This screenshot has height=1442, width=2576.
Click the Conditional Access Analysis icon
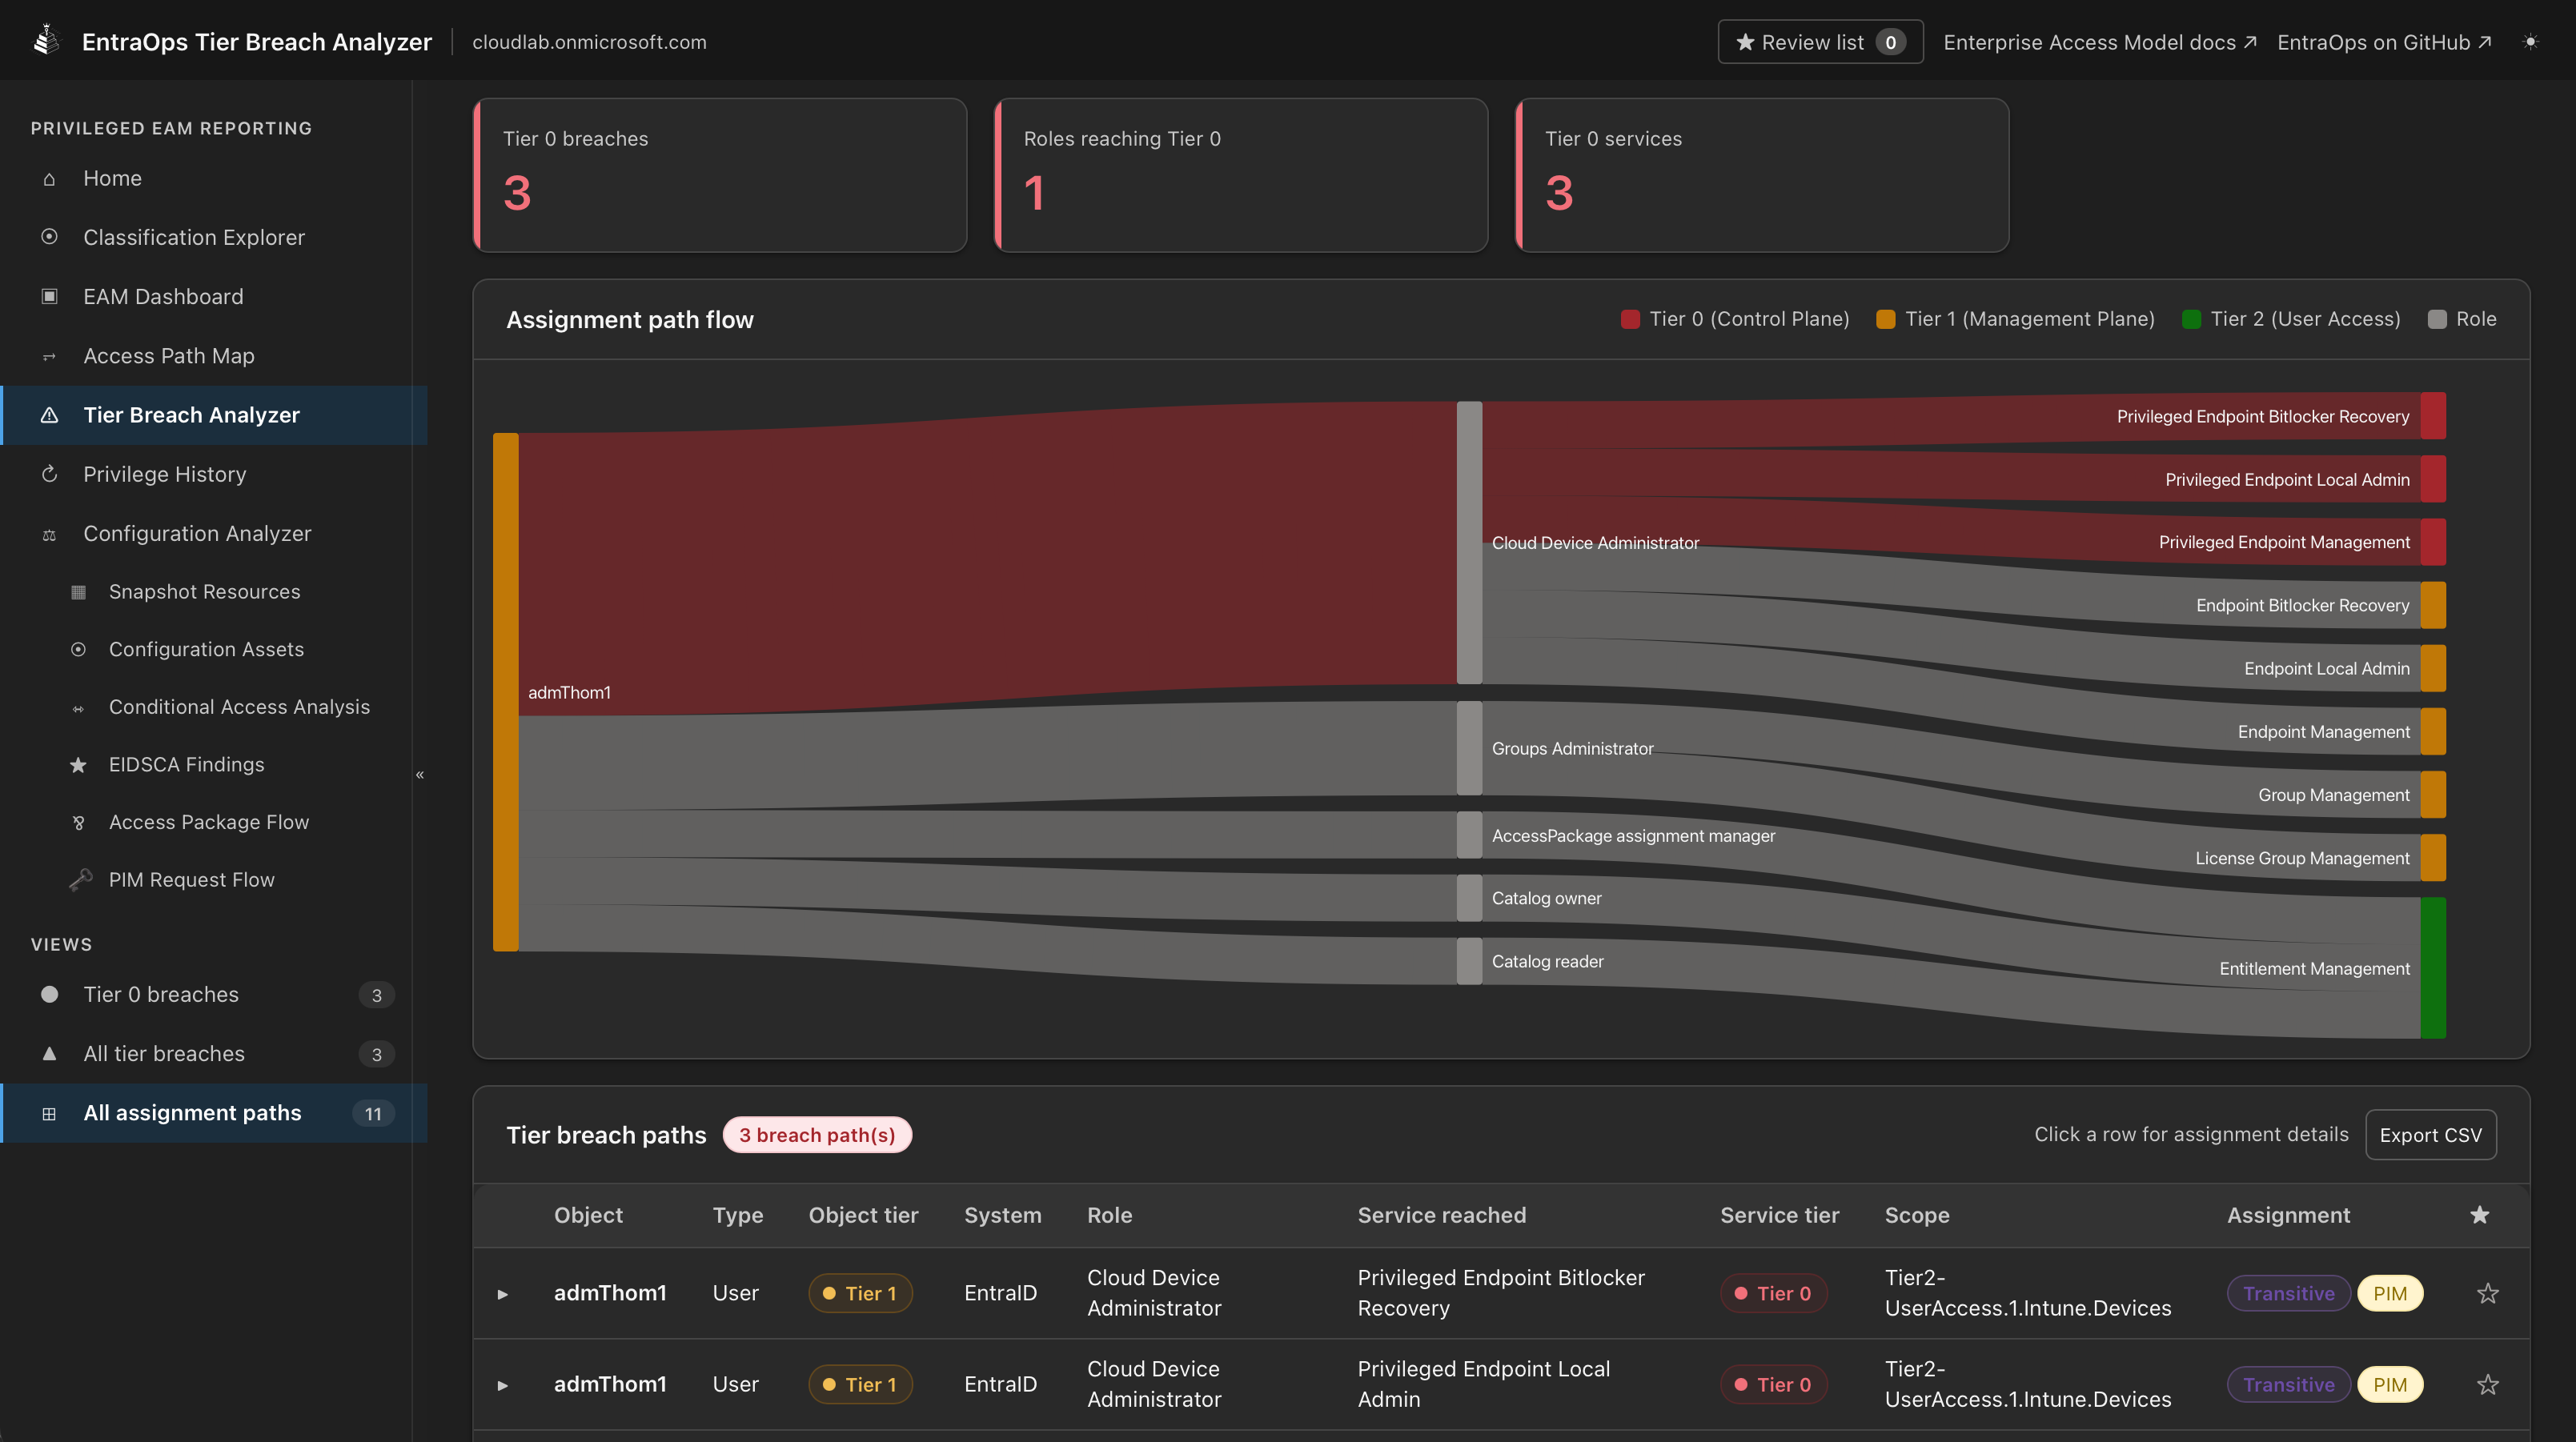point(78,708)
